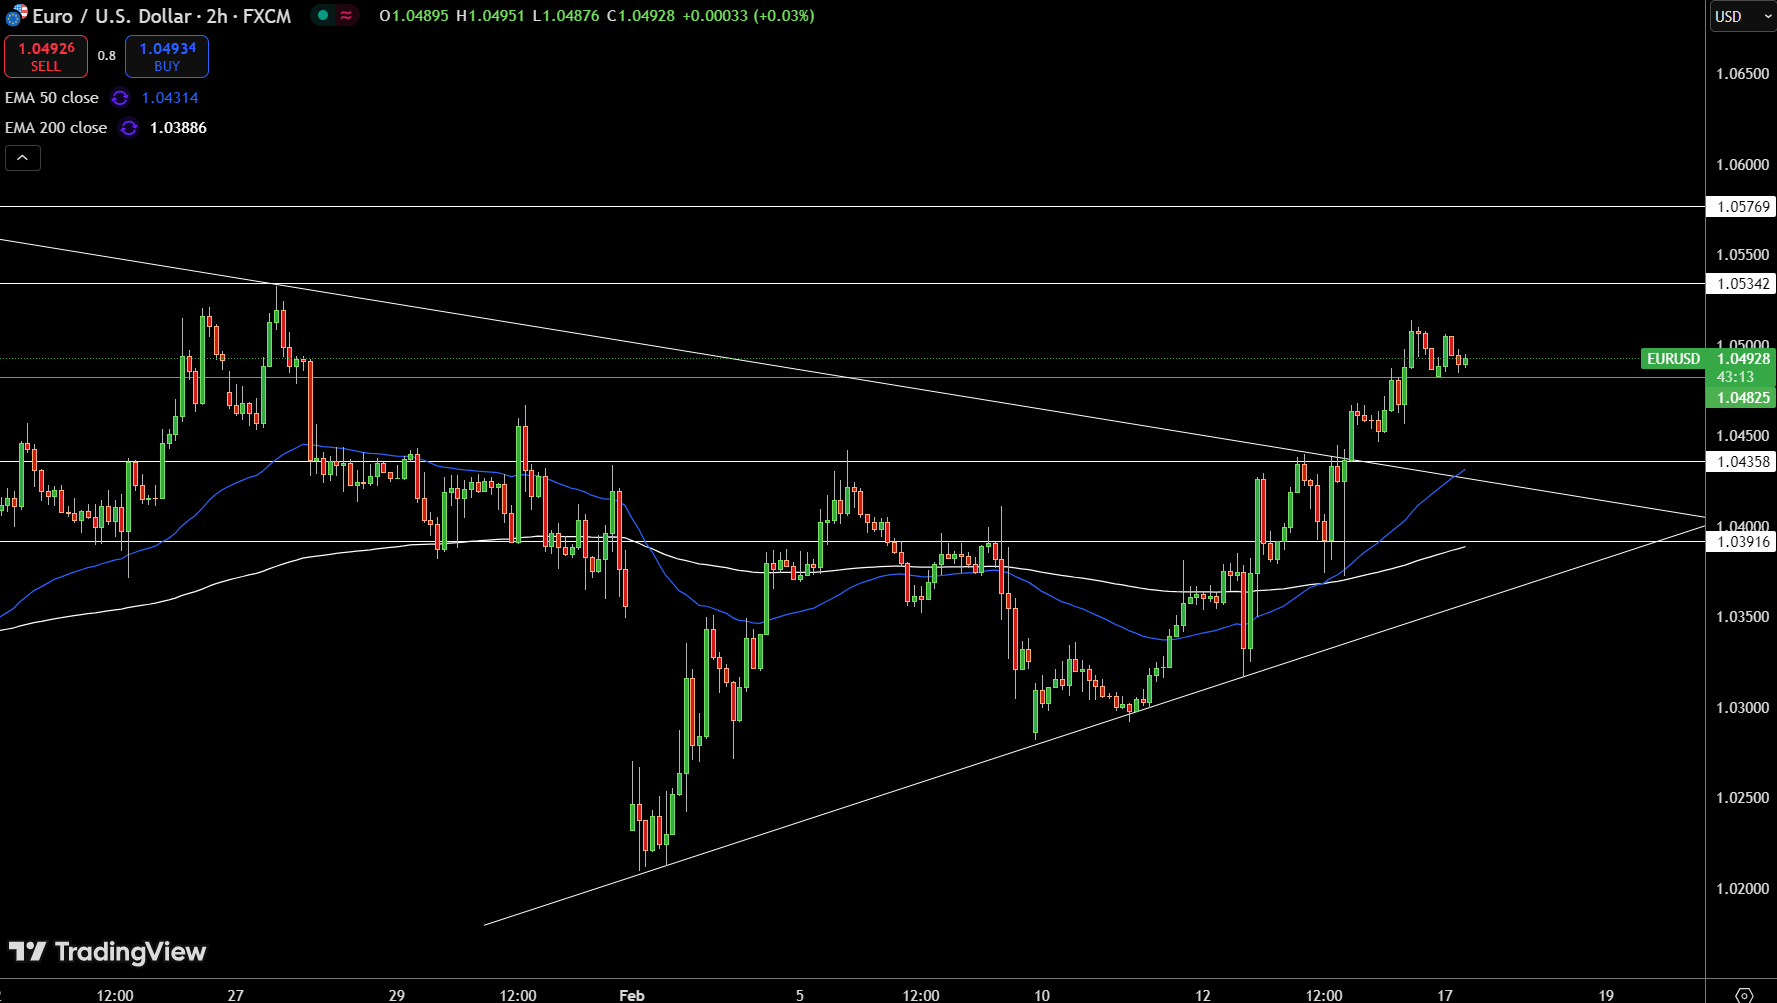Select the EMA 50 close indicator label
Image resolution: width=1777 pixels, height=1003 pixels.
[x=52, y=98]
